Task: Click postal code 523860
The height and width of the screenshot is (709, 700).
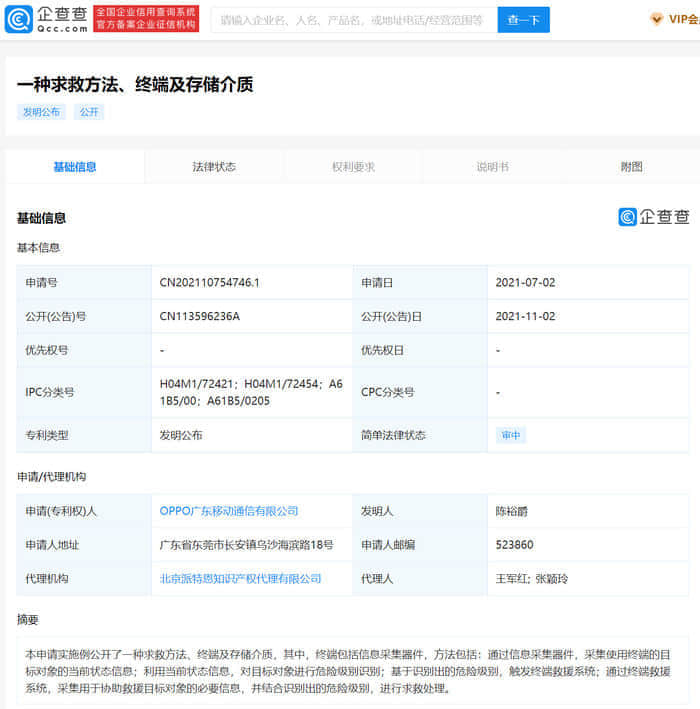Action: pos(515,545)
